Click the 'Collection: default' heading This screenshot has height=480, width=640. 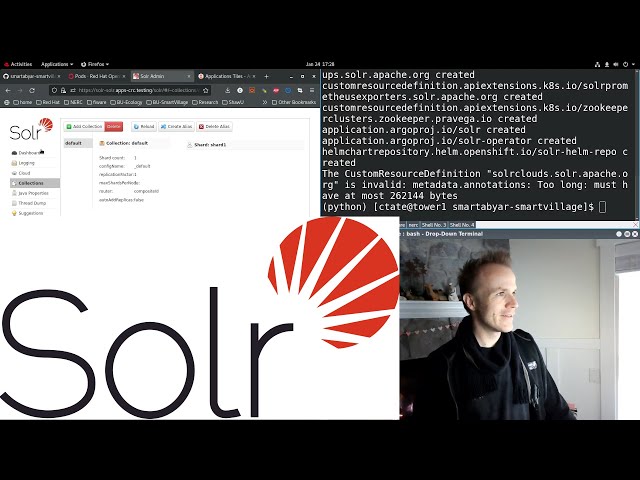[x=127, y=143]
